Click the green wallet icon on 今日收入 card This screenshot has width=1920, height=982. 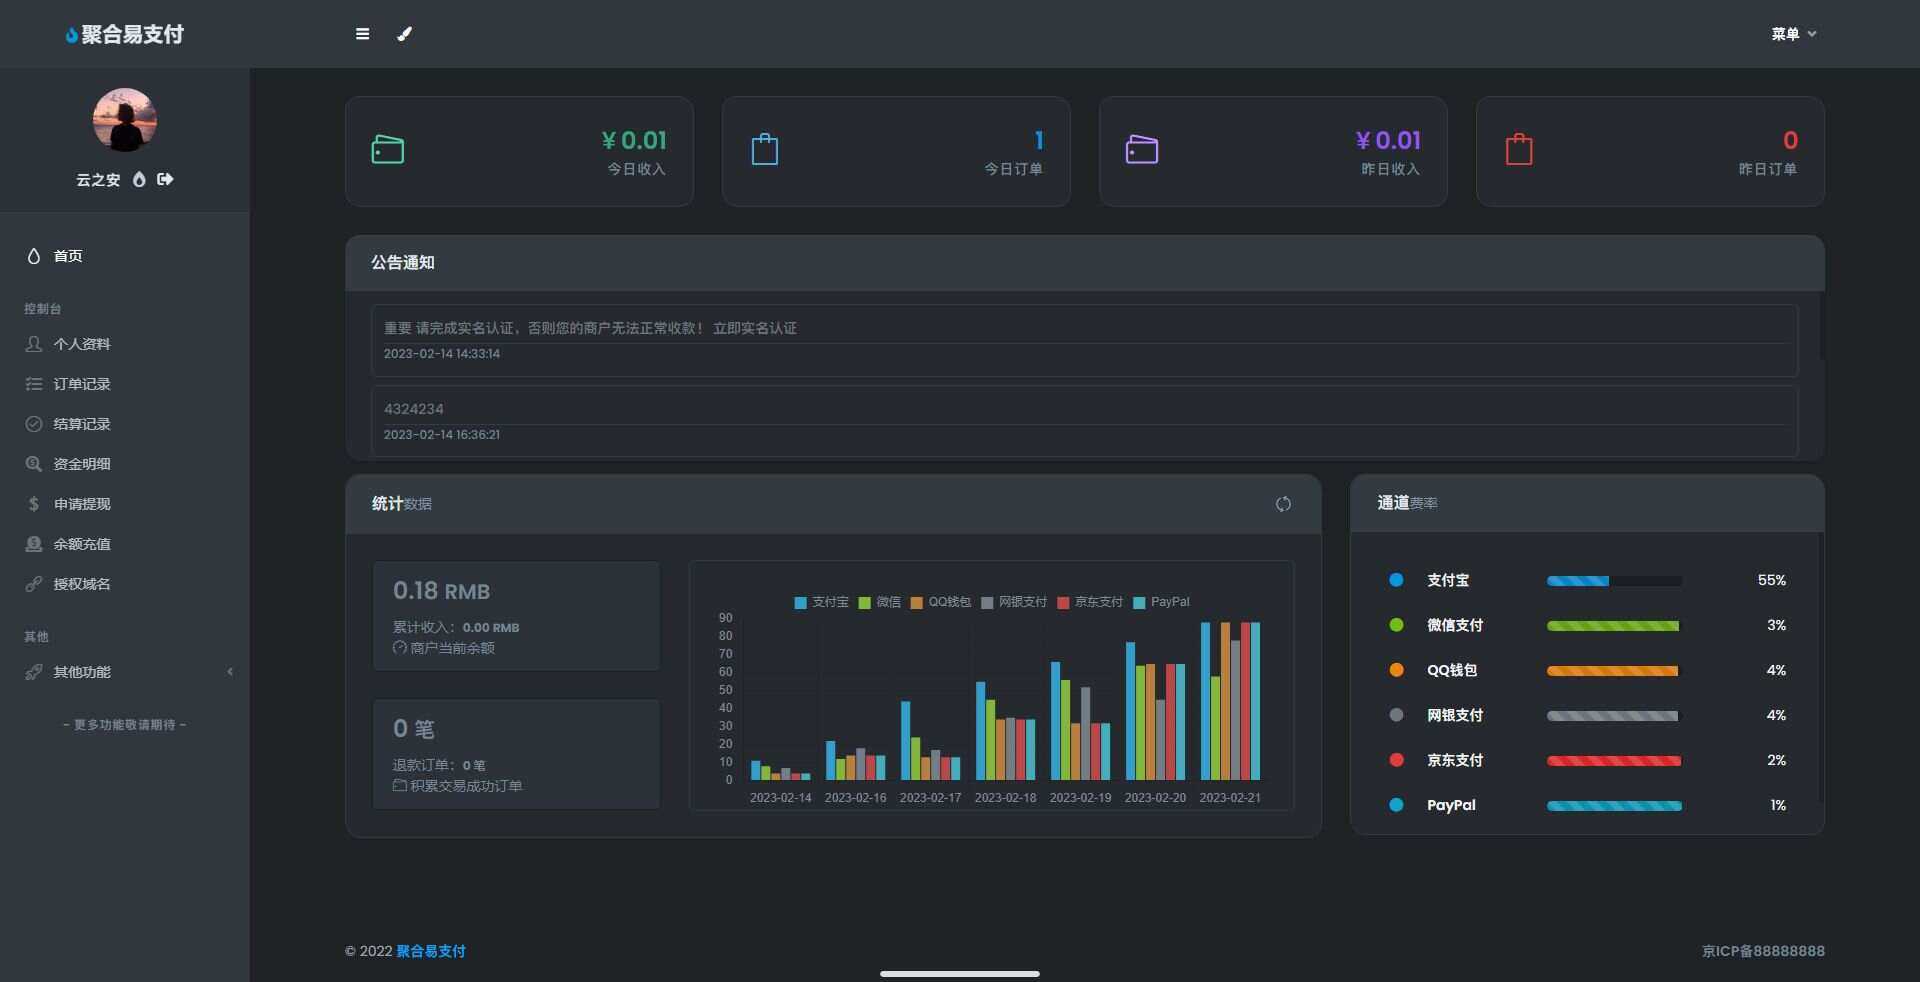click(389, 150)
